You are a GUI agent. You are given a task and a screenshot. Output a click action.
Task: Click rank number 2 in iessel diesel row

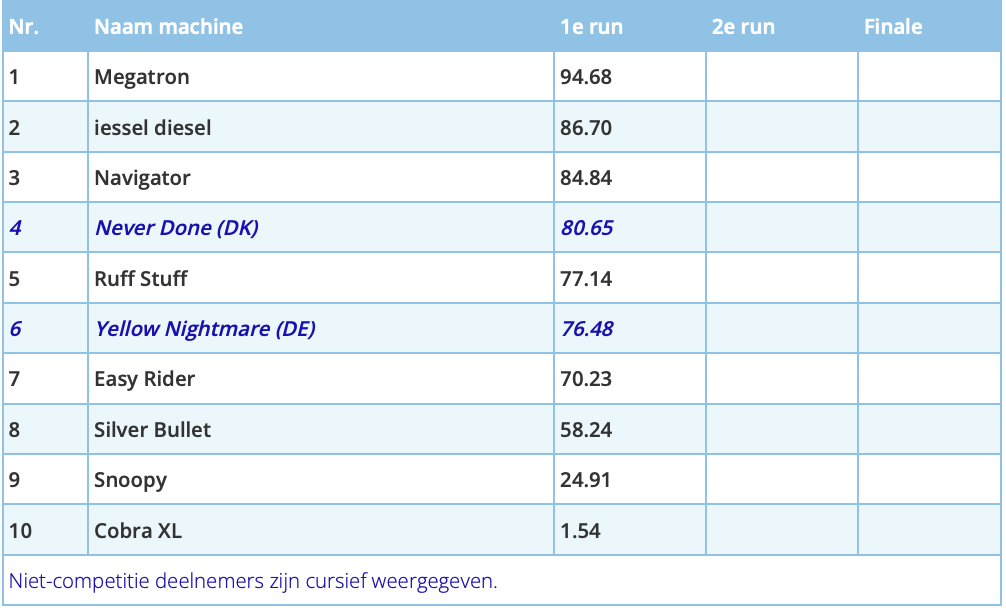click(x=14, y=128)
